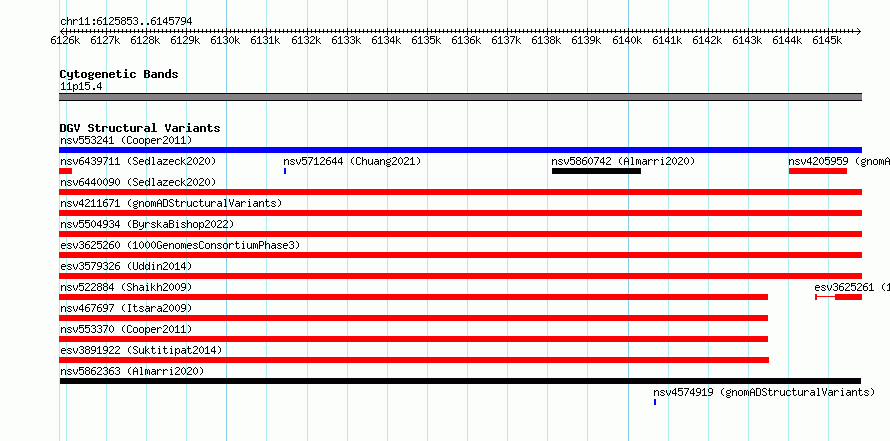
Task: Click the nsv467697 (Itsara2009) label
Action: [x=126, y=308]
